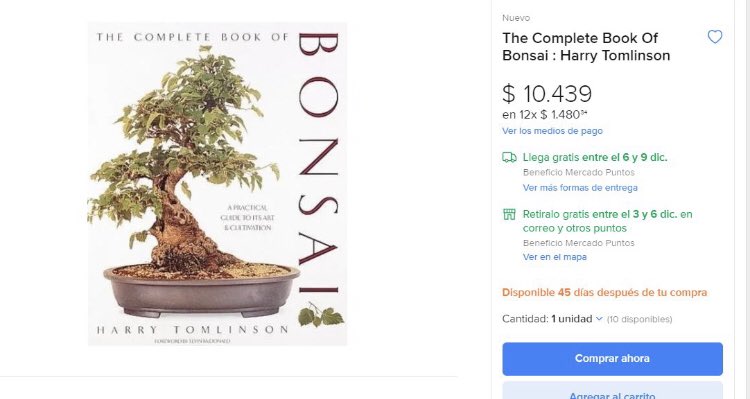Click the '(10 disponibles)' stock text
Screen dimensions: 750x399
click(x=639, y=319)
